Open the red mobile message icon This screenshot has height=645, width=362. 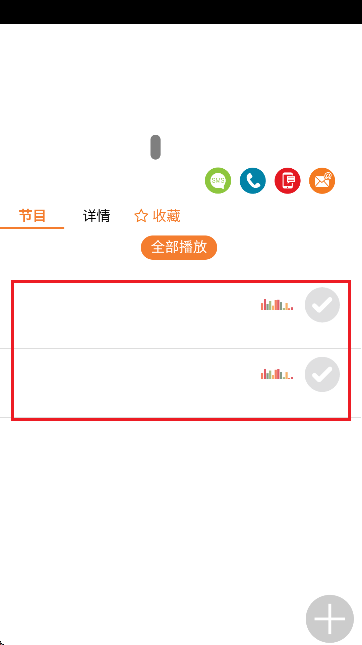(x=288, y=181)
